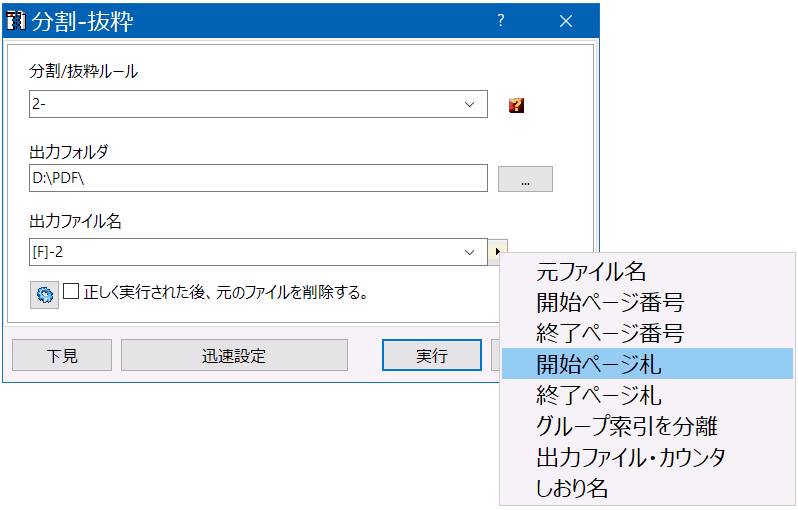Toggle the delete original file after execution checkbox
The height and width of the screenshot is (510, 798).
pos(71,292)
